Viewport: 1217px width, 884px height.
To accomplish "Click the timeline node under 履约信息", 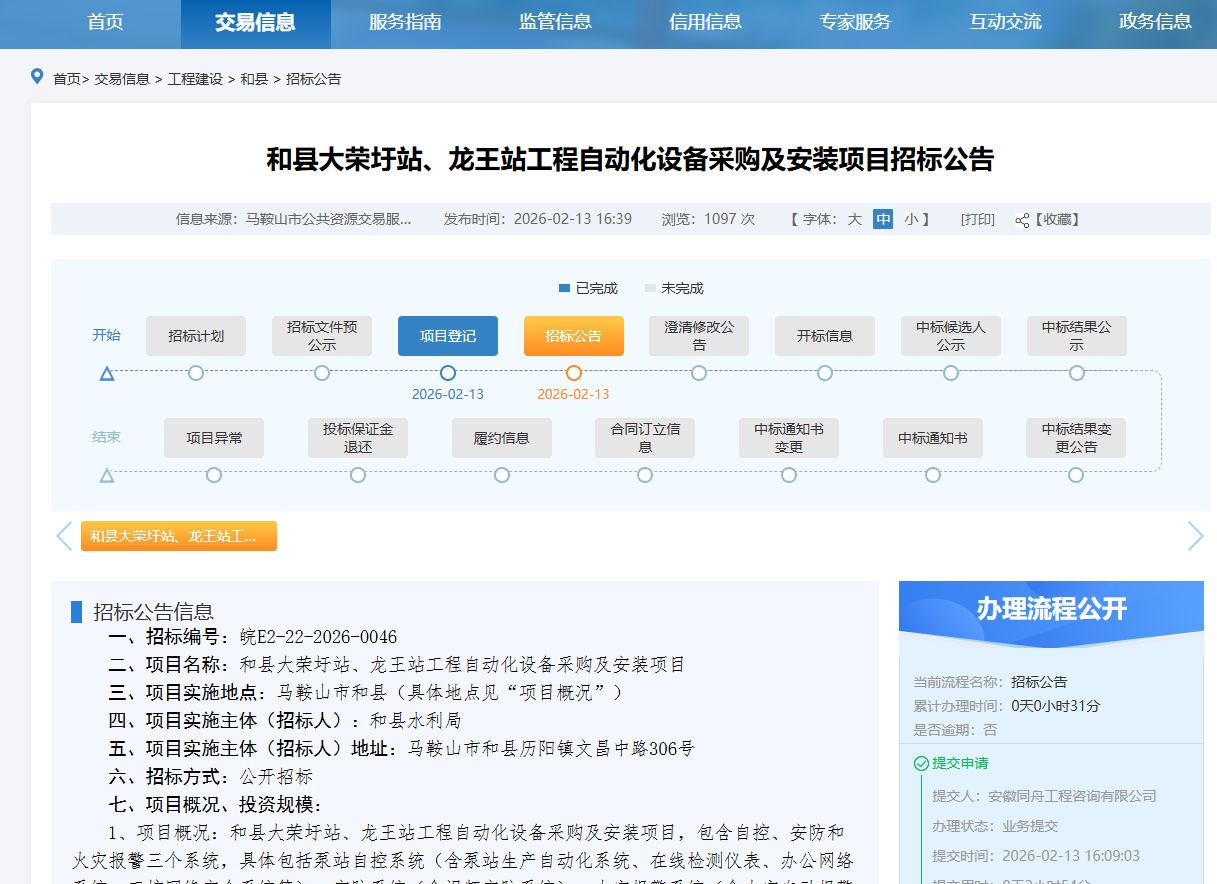I will 502,475.
